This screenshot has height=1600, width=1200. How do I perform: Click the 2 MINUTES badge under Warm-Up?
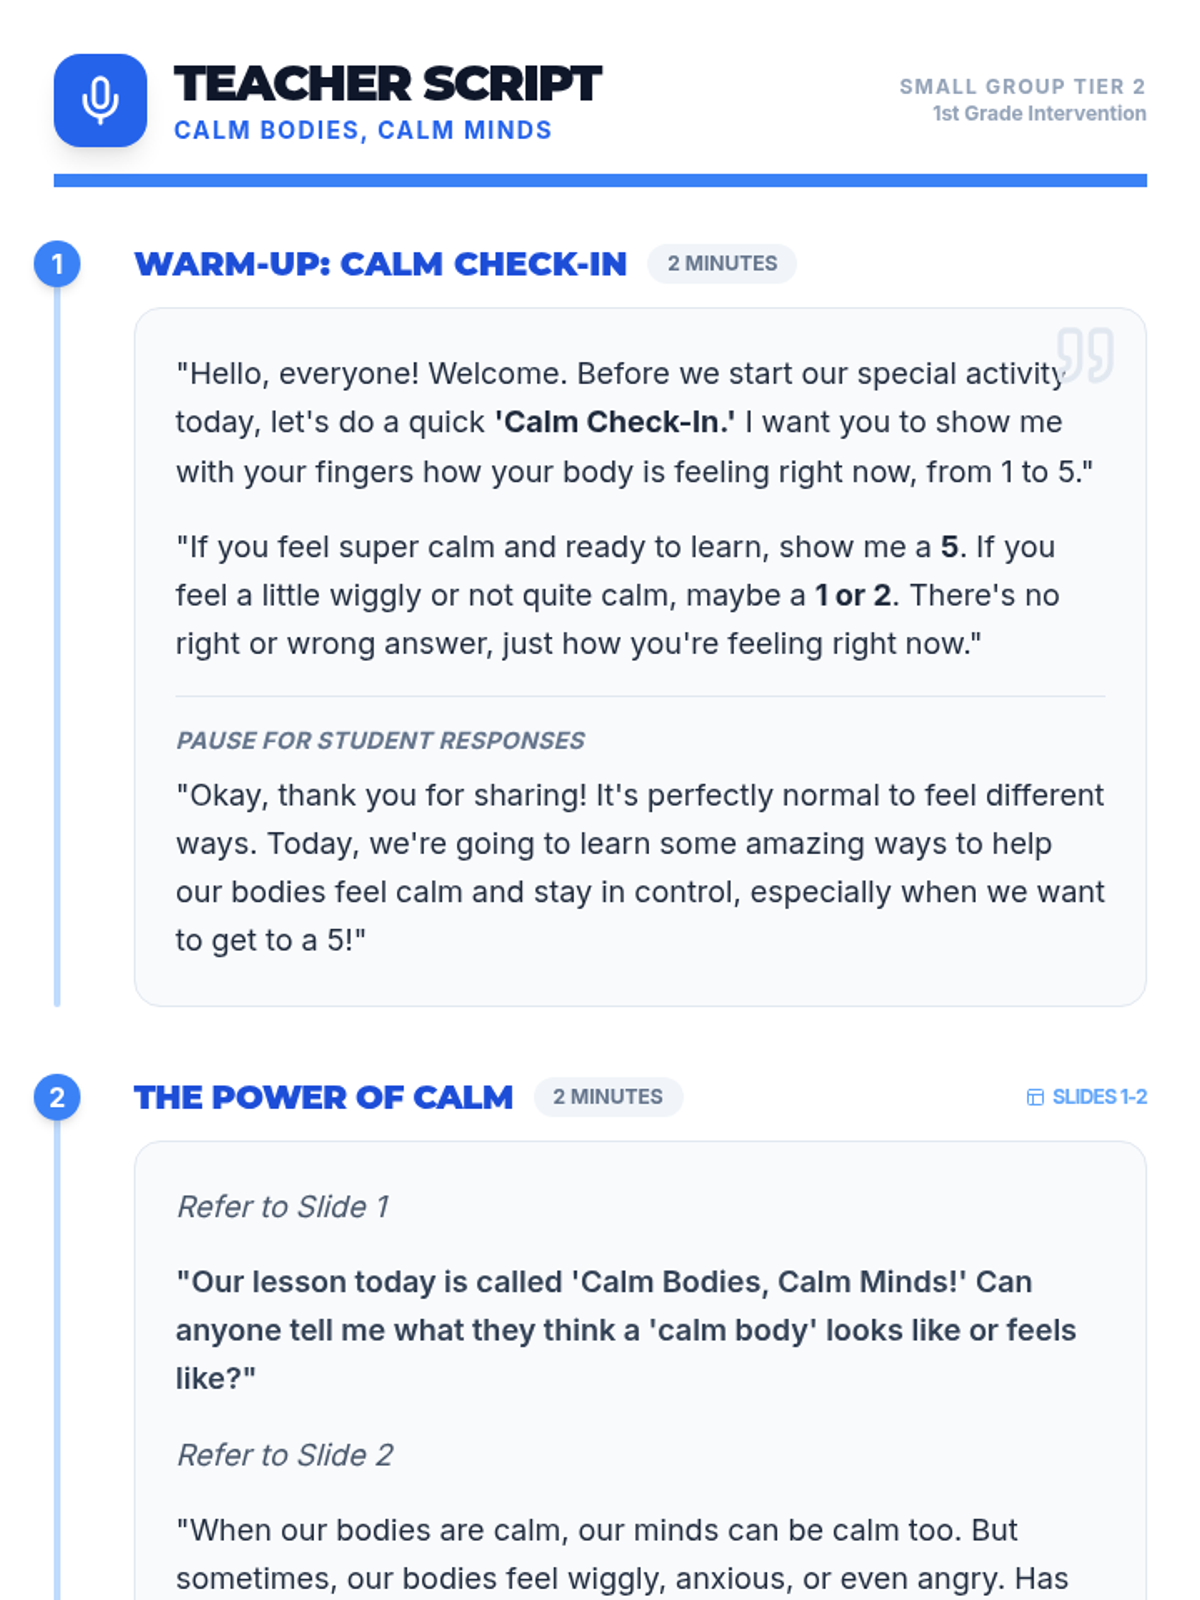(x=722, y=264)
